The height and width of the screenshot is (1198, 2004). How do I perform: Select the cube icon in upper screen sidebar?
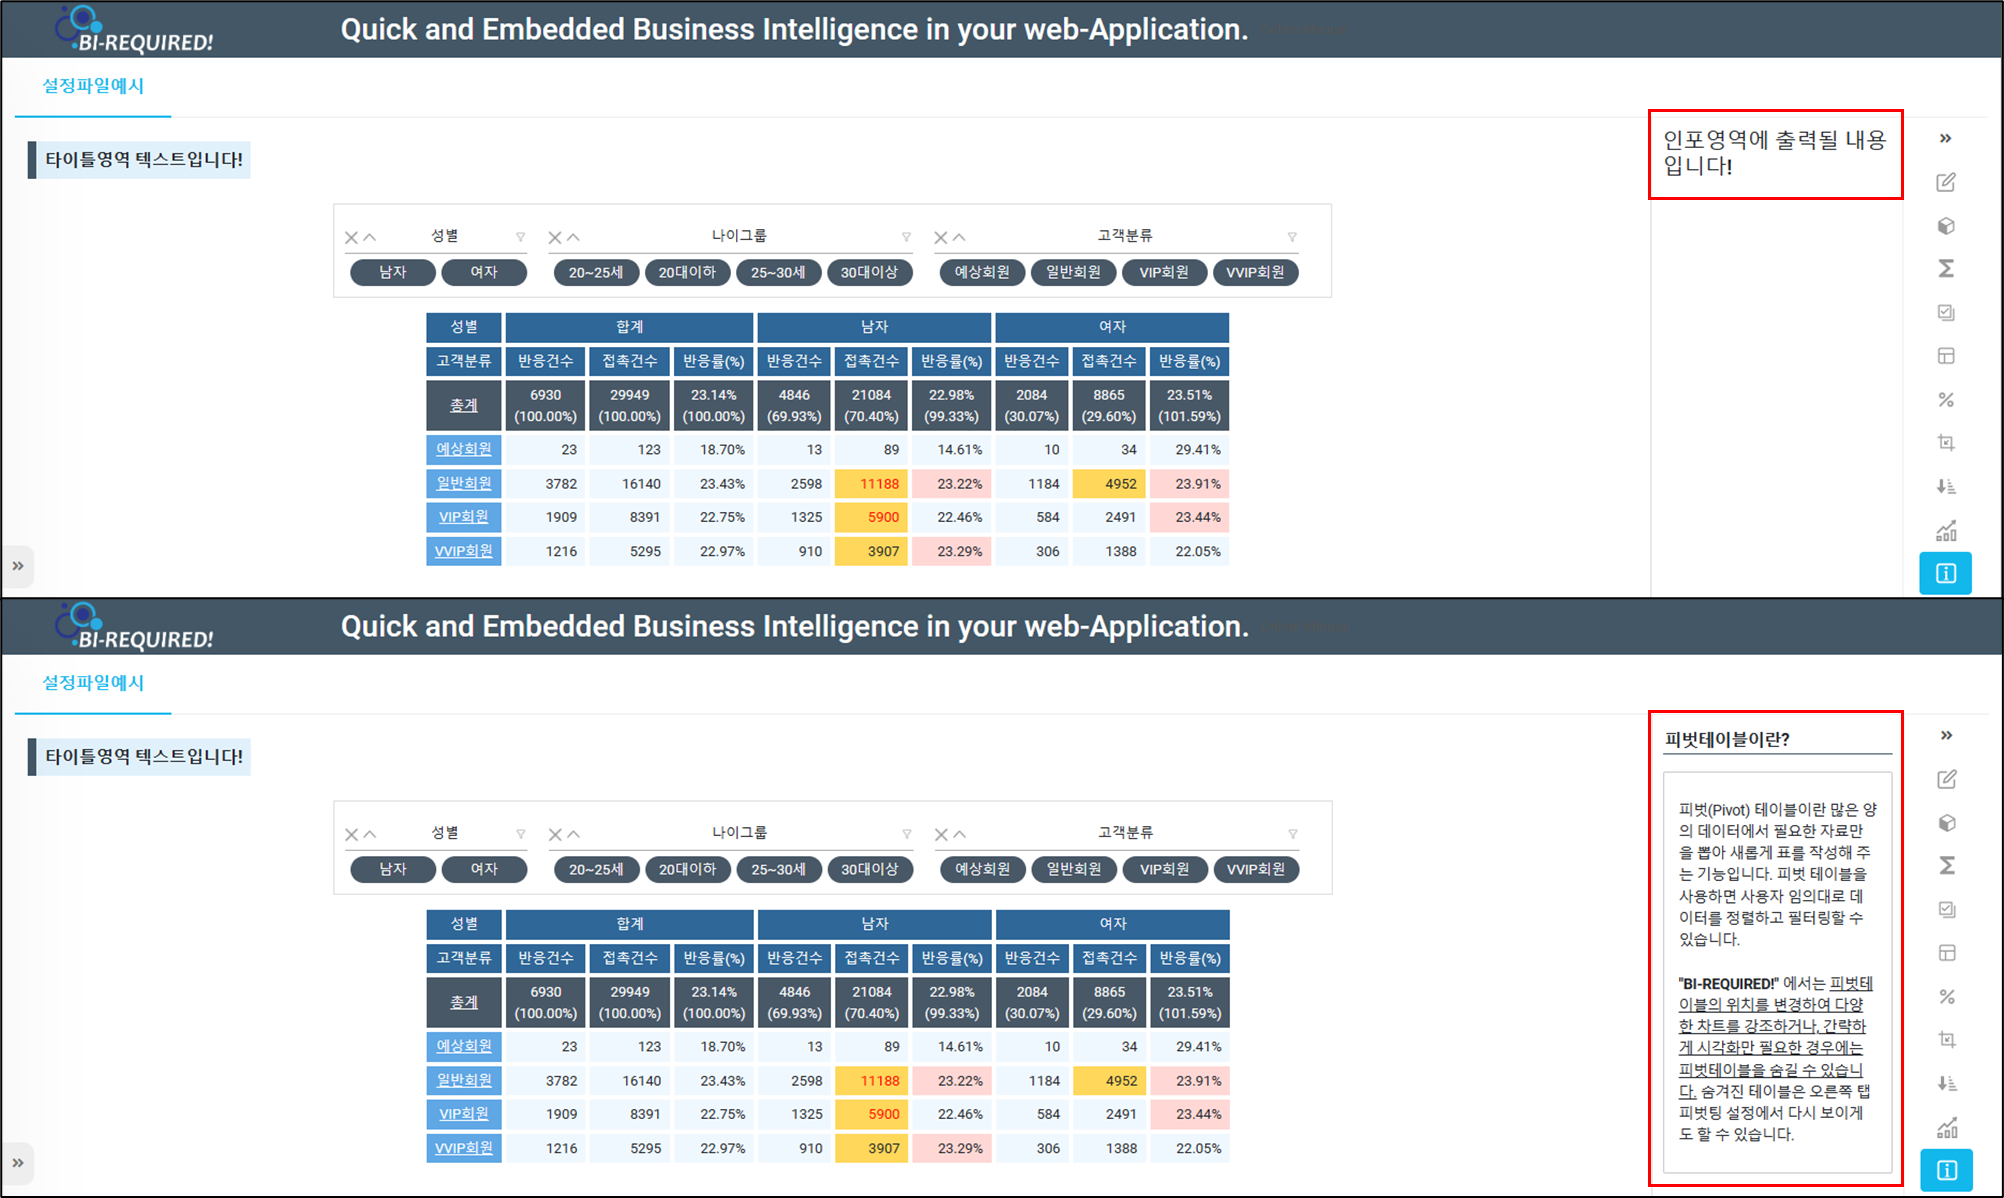point(1946,226)
